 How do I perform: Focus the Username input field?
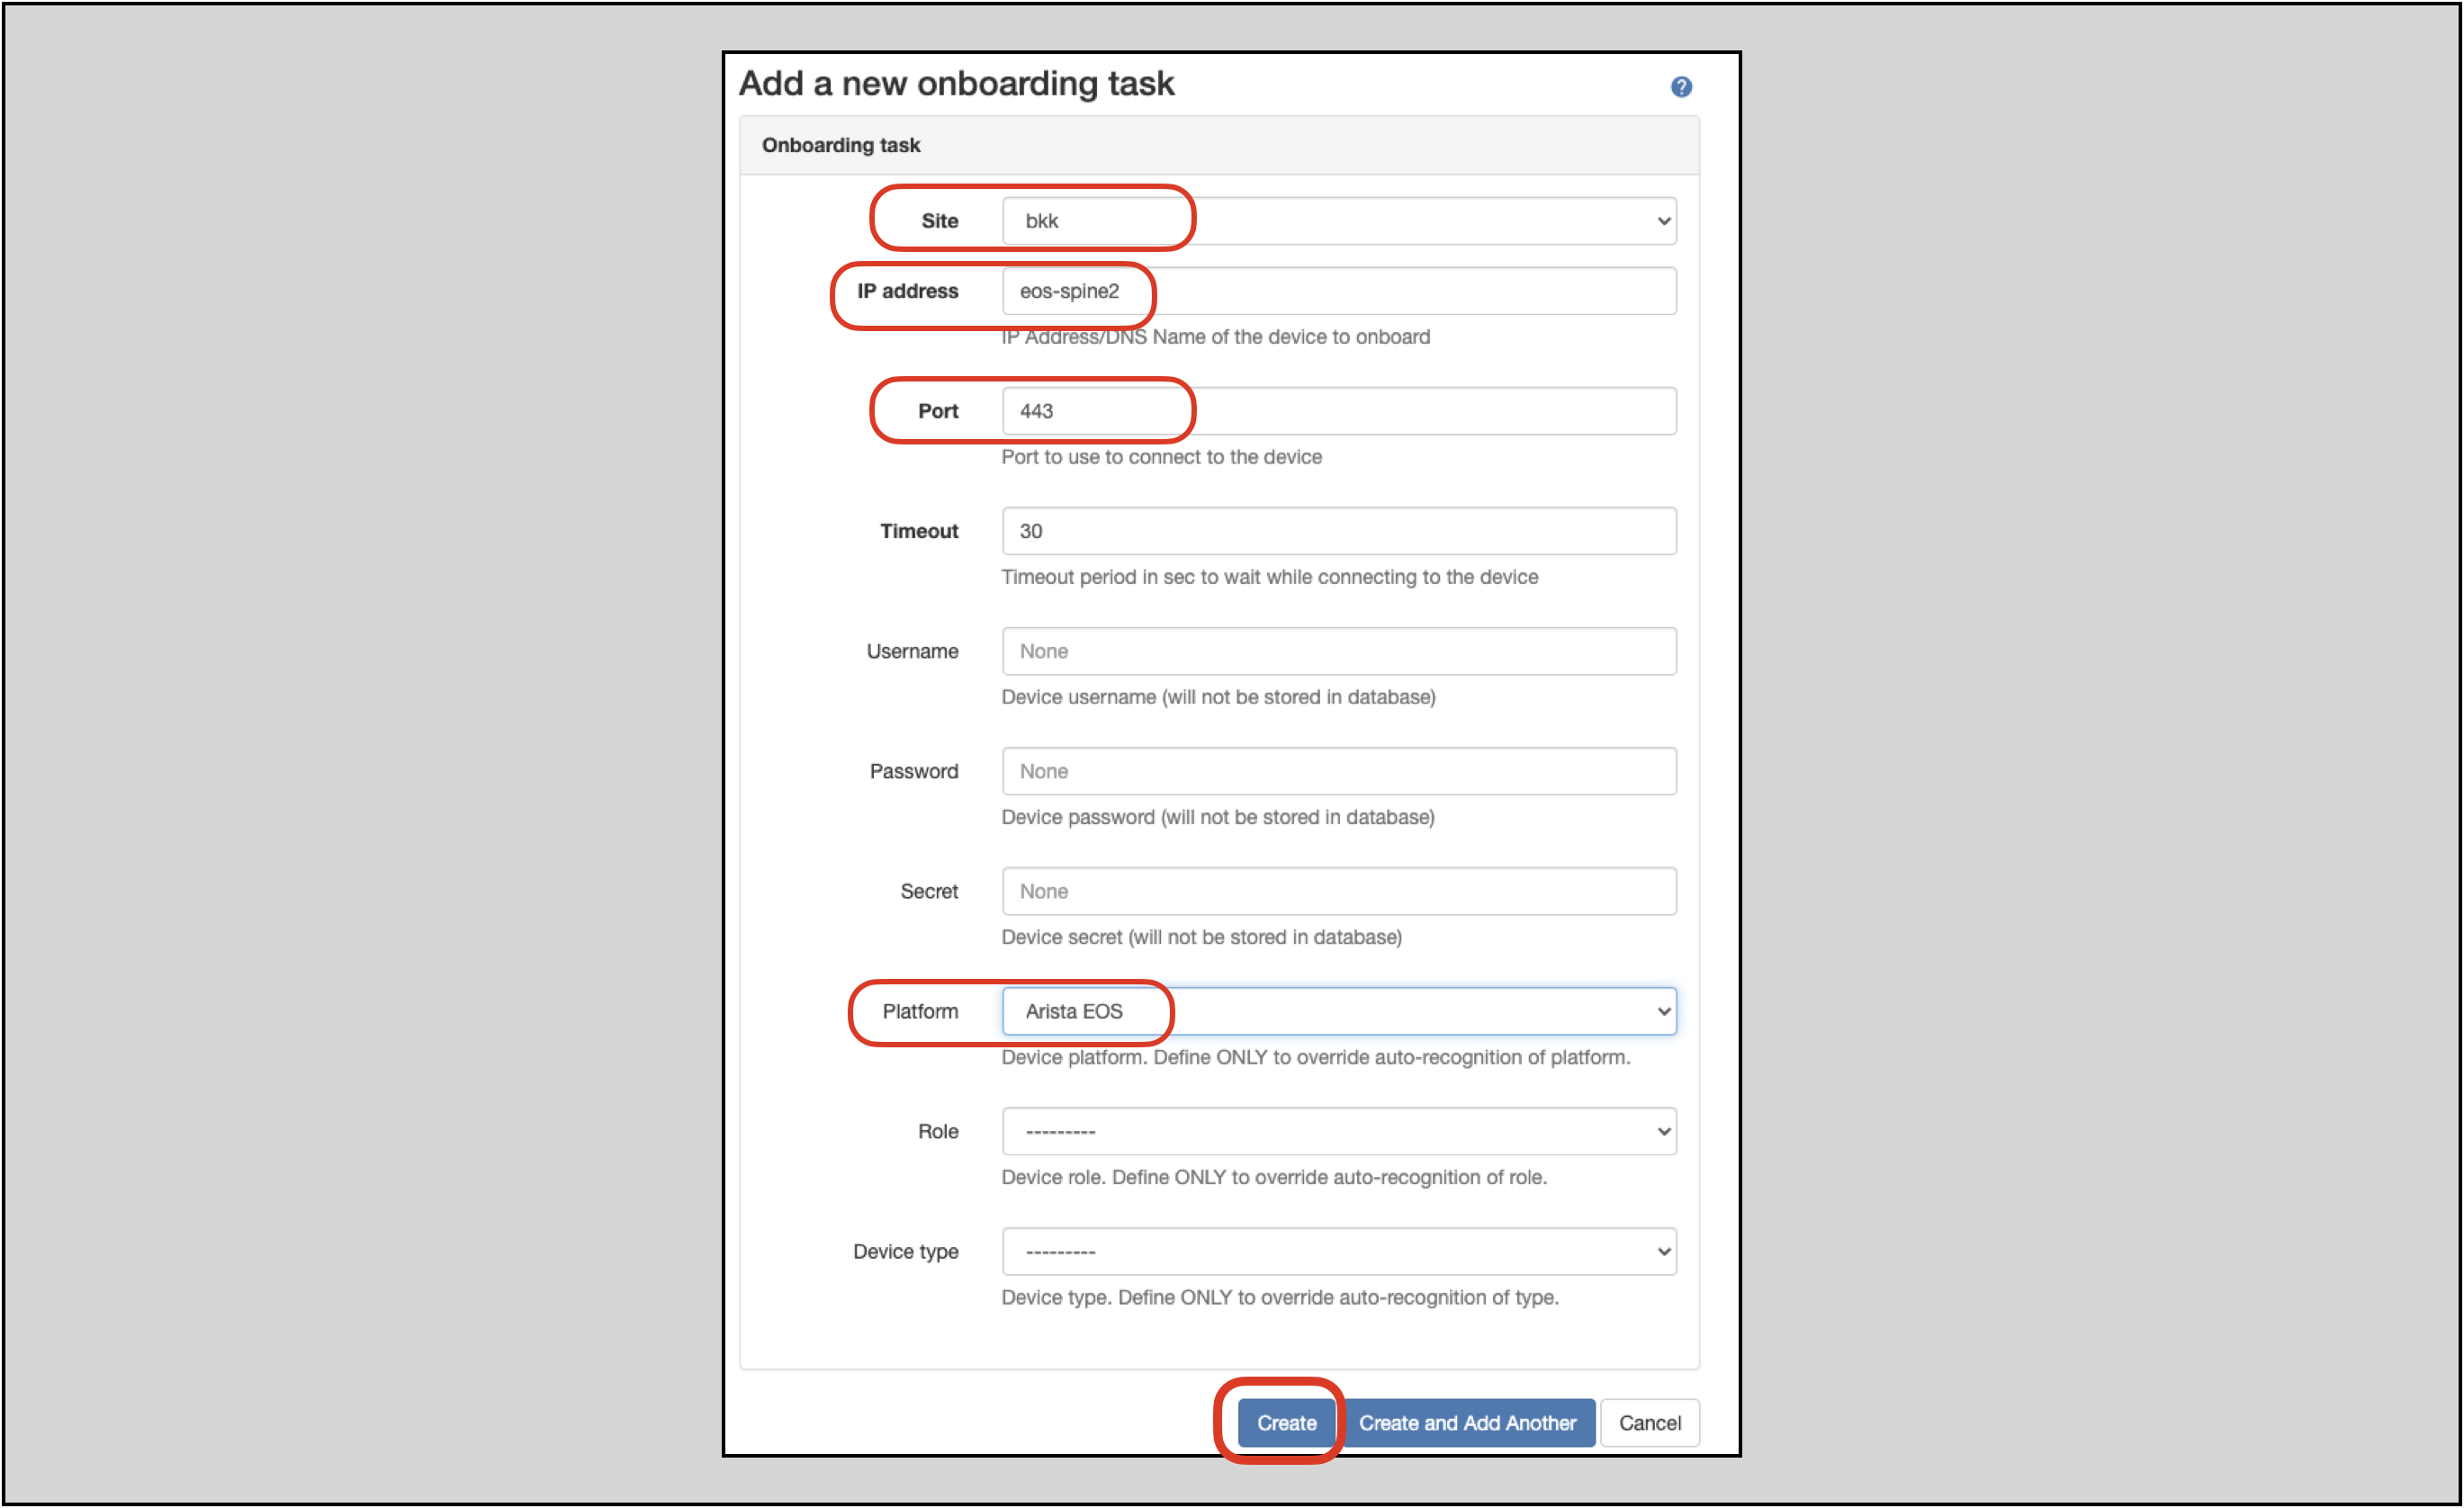[x=1339, y=651]
